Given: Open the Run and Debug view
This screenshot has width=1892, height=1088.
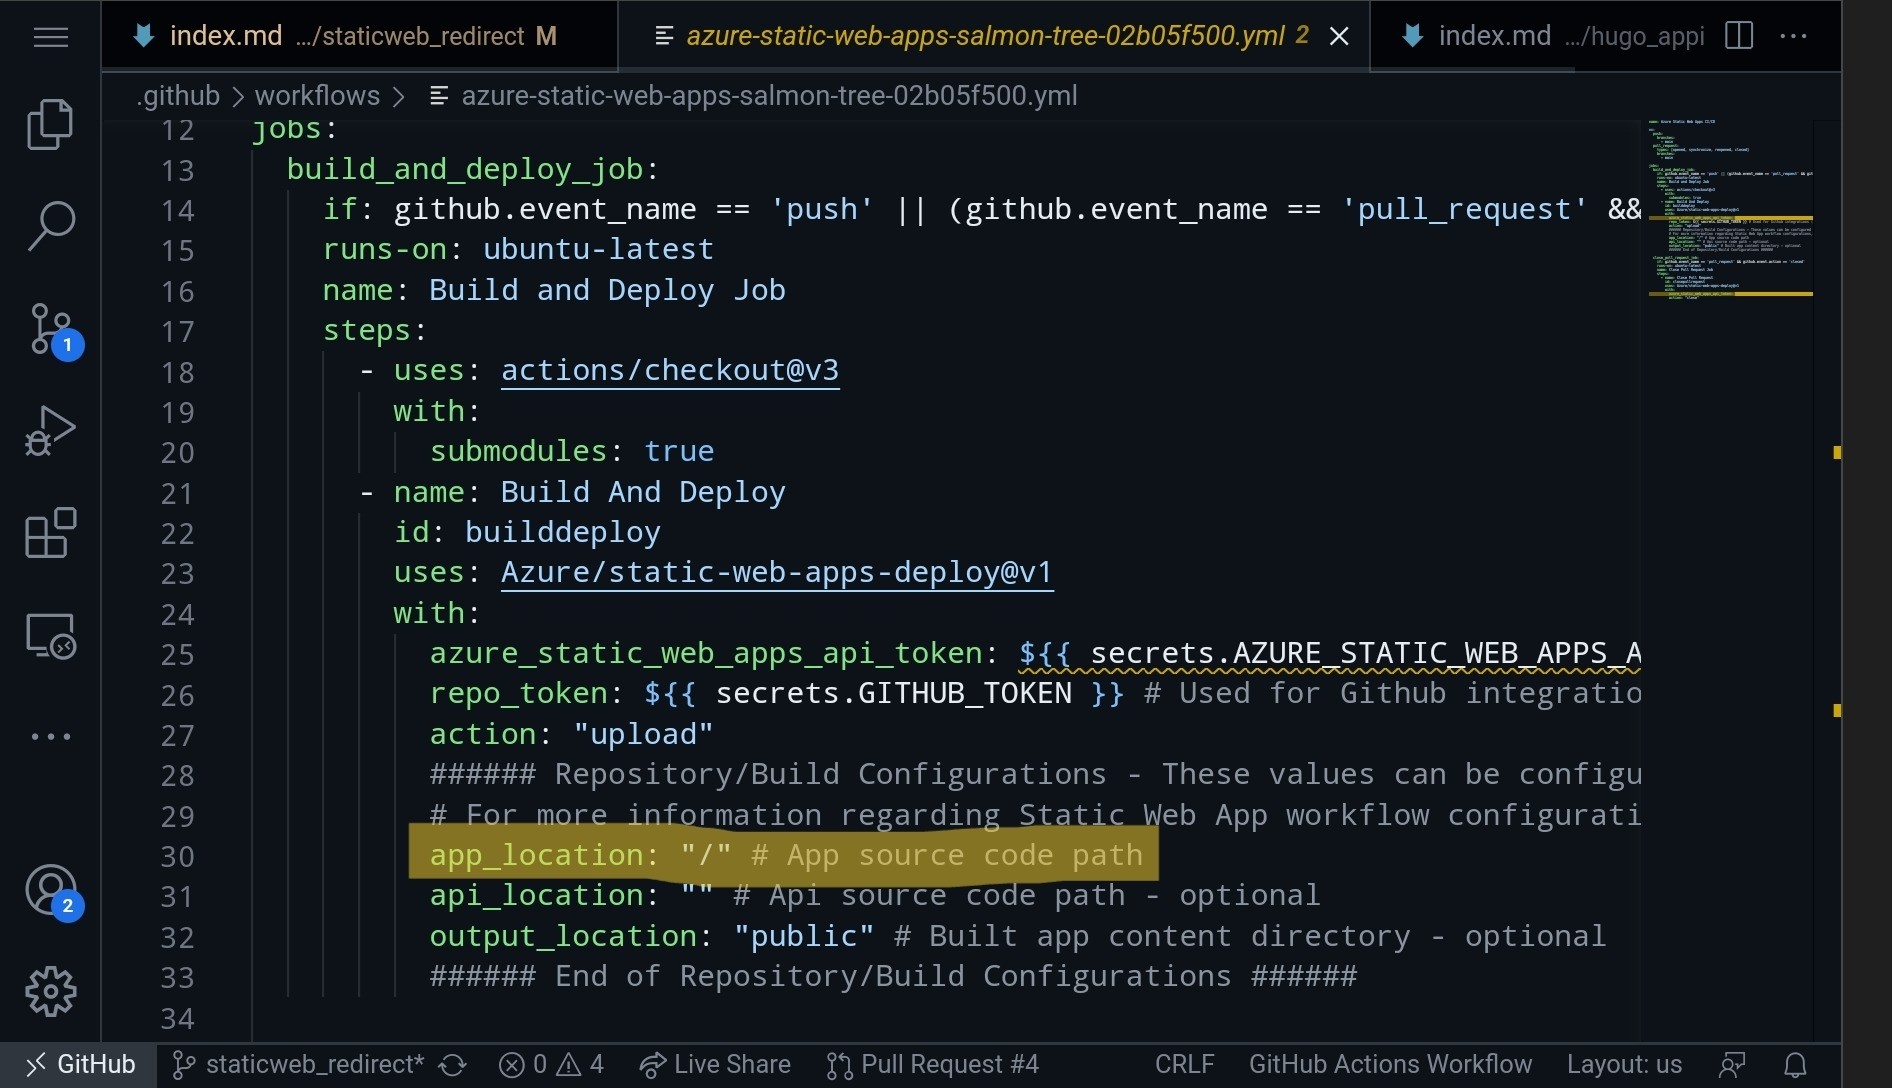Looking at the screenshot, I should pos(50,430).
